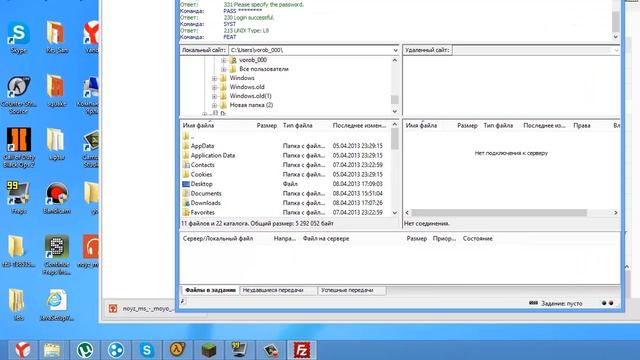Sort local files by Имя файла column
Image resolution: width=640 pixels, height=360 pixels.
(217, 125)
